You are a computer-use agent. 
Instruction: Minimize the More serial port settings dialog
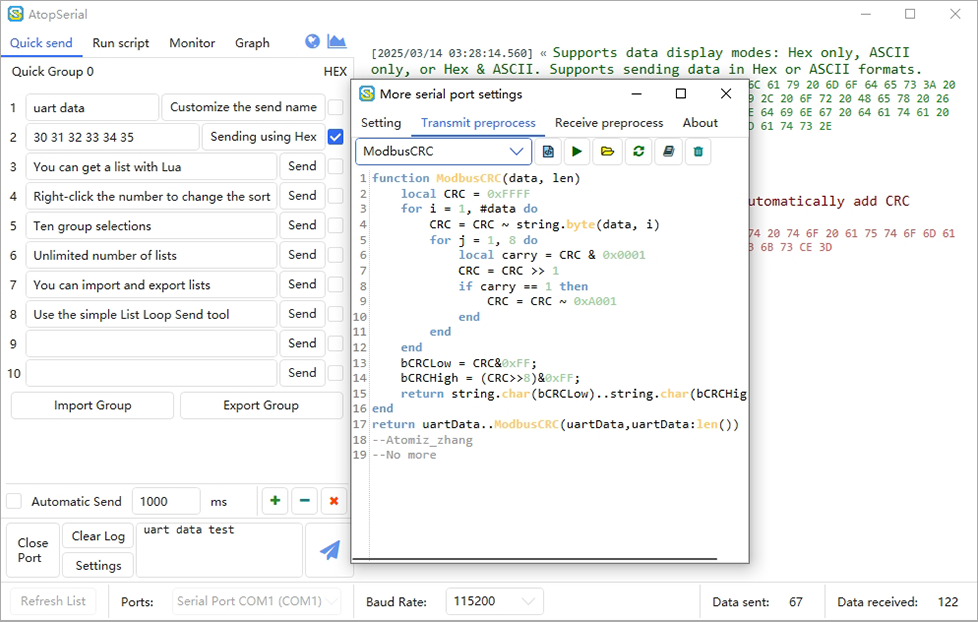coord(636,94)
